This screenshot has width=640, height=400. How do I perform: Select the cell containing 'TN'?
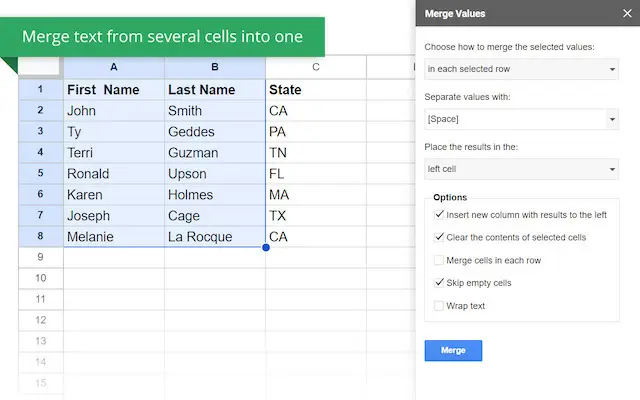(316, 153)
